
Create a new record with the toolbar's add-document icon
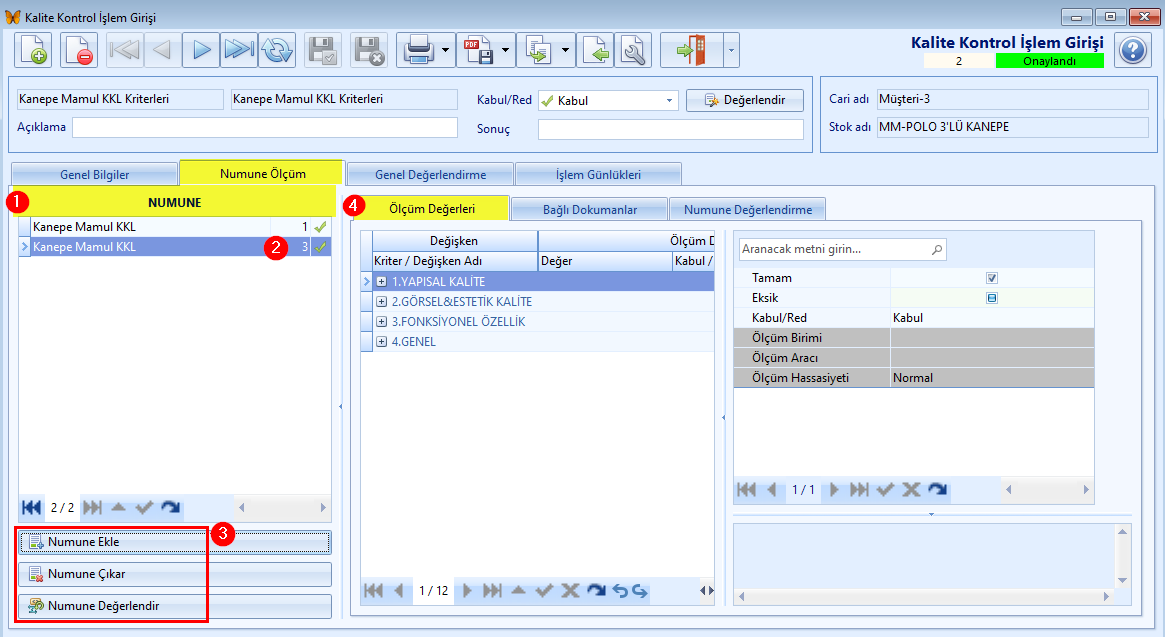[33, 51]
